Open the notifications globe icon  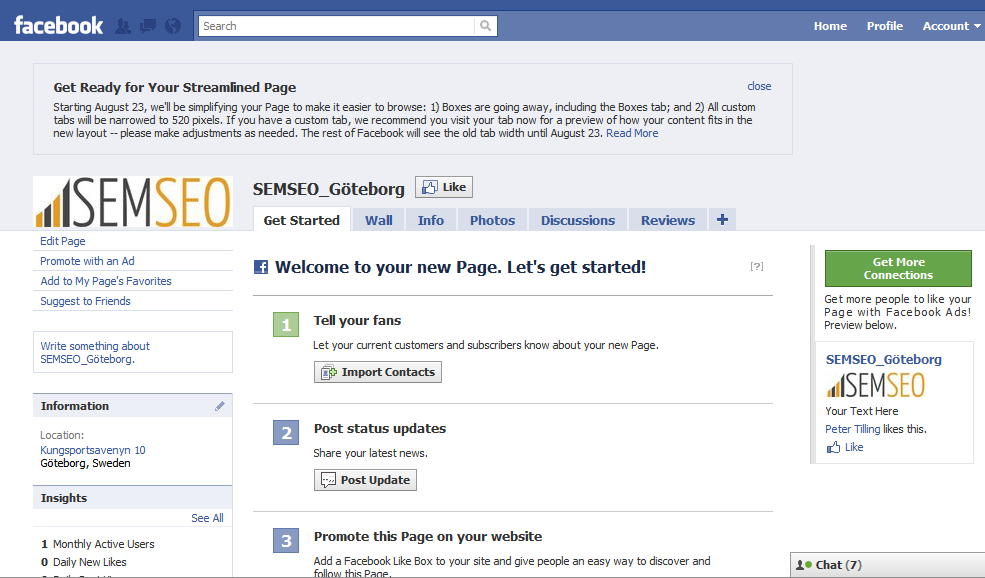tap(173, 26)
